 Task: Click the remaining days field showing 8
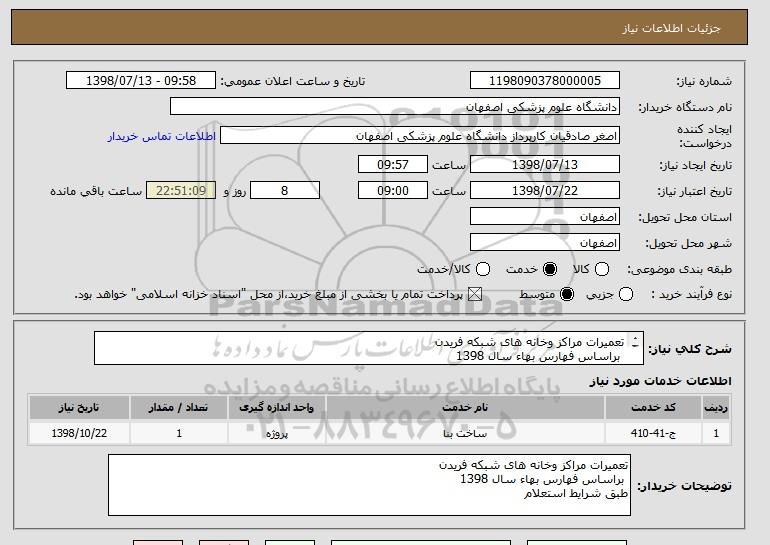tap(285, 191)
